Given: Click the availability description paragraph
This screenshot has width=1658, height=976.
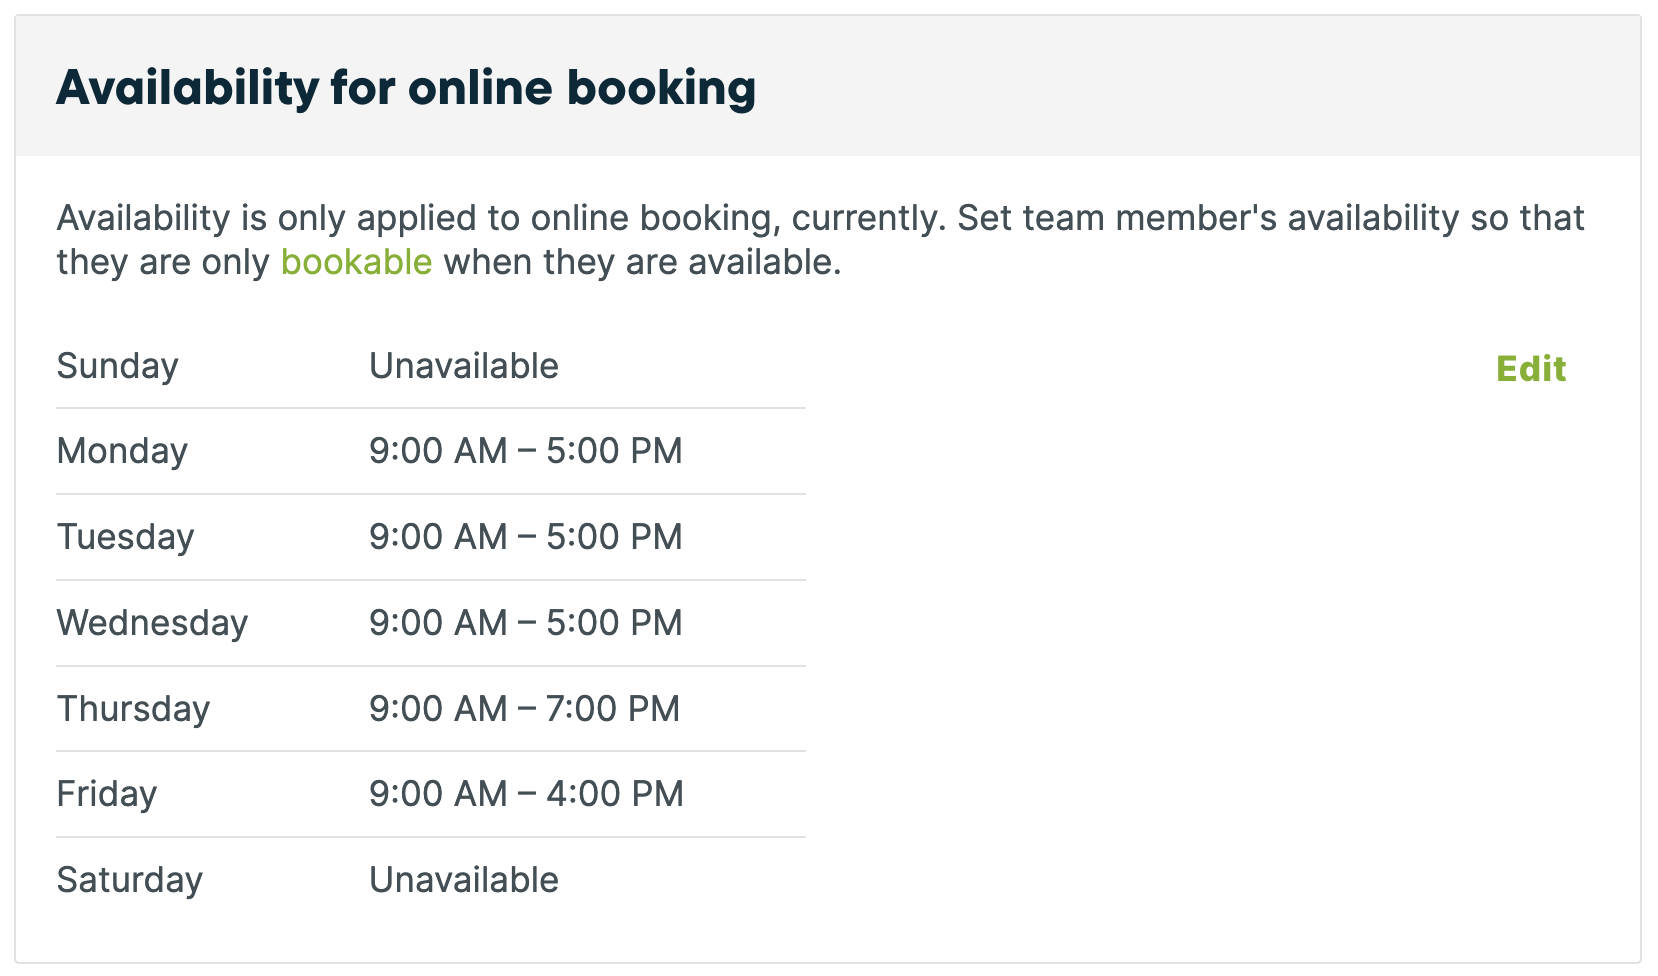Looking at the screenshot, I should tap(820, 240).
